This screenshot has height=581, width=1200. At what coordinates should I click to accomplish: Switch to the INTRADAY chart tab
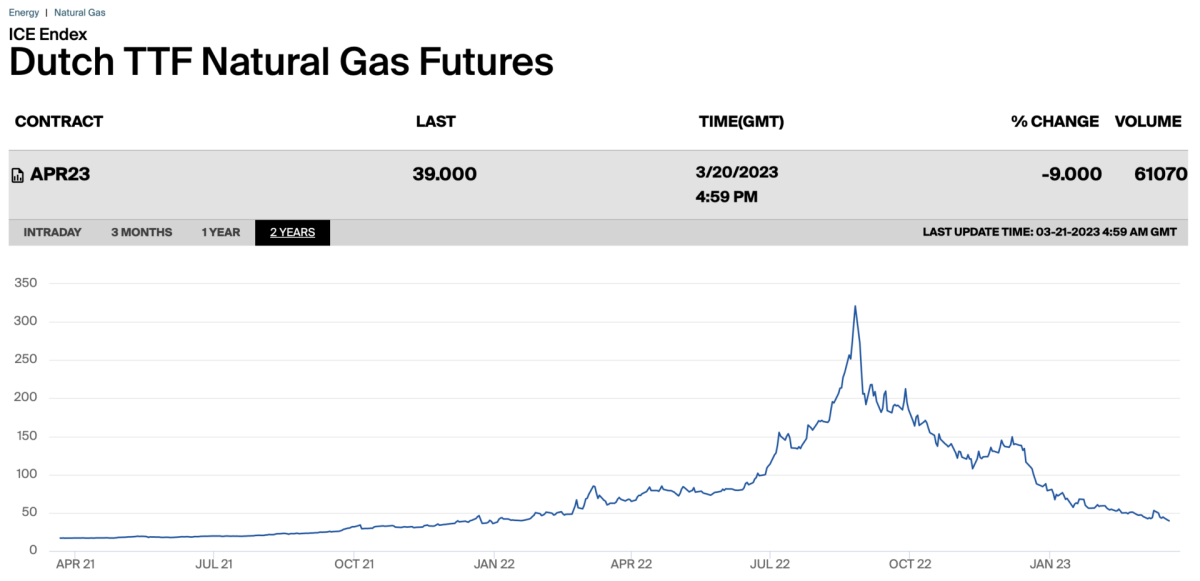[x=52, y=232]
